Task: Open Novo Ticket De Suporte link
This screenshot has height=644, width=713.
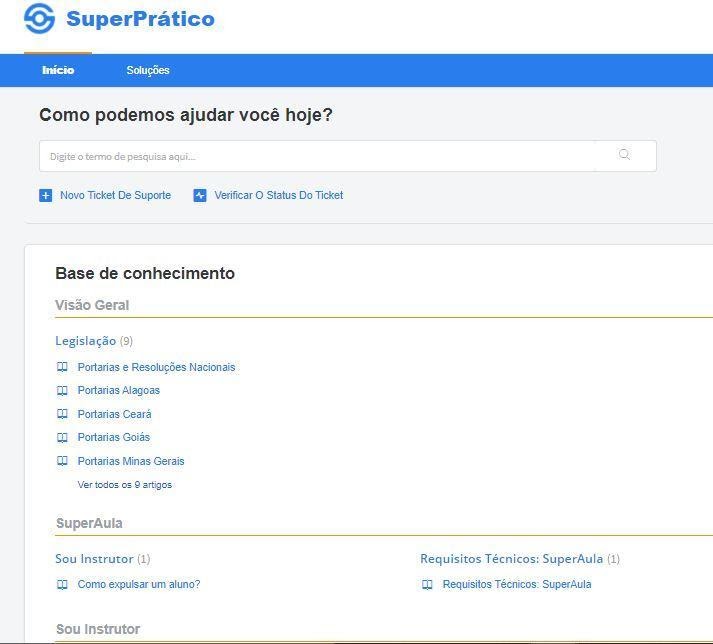Action: click(115, 195)
